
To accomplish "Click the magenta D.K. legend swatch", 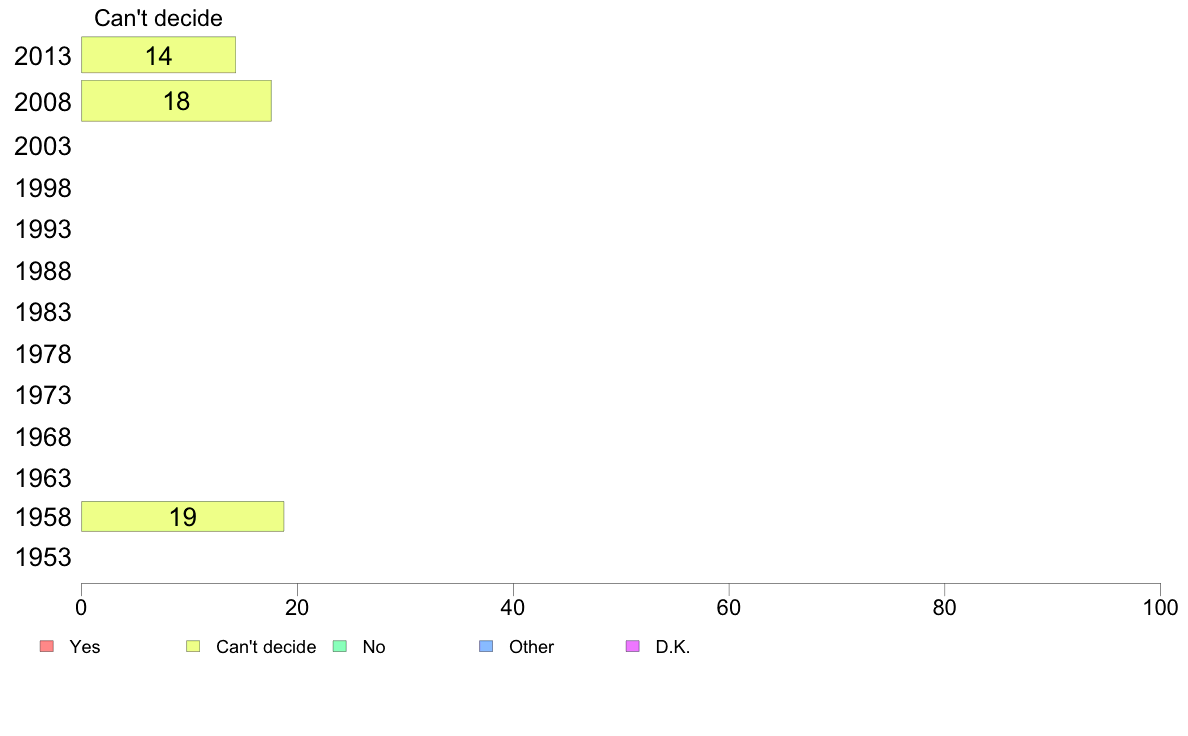I will point(633,647).
